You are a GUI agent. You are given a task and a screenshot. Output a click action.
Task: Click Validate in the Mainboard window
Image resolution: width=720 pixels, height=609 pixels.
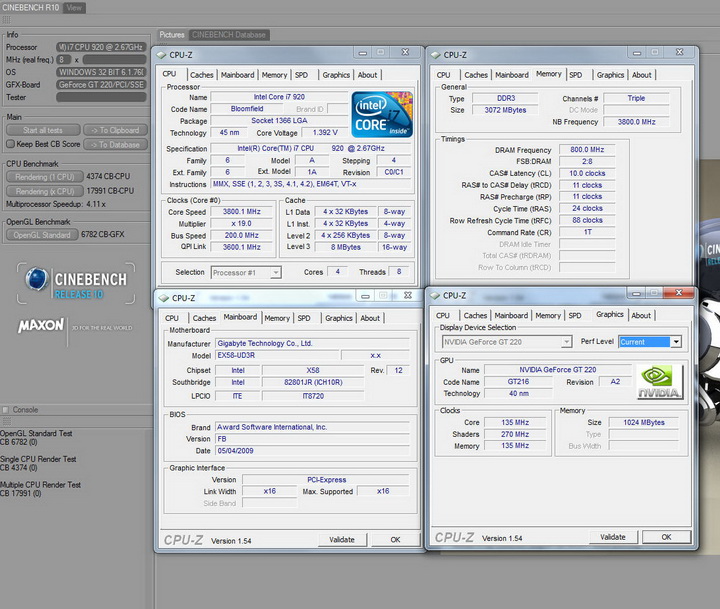(342, 540)
